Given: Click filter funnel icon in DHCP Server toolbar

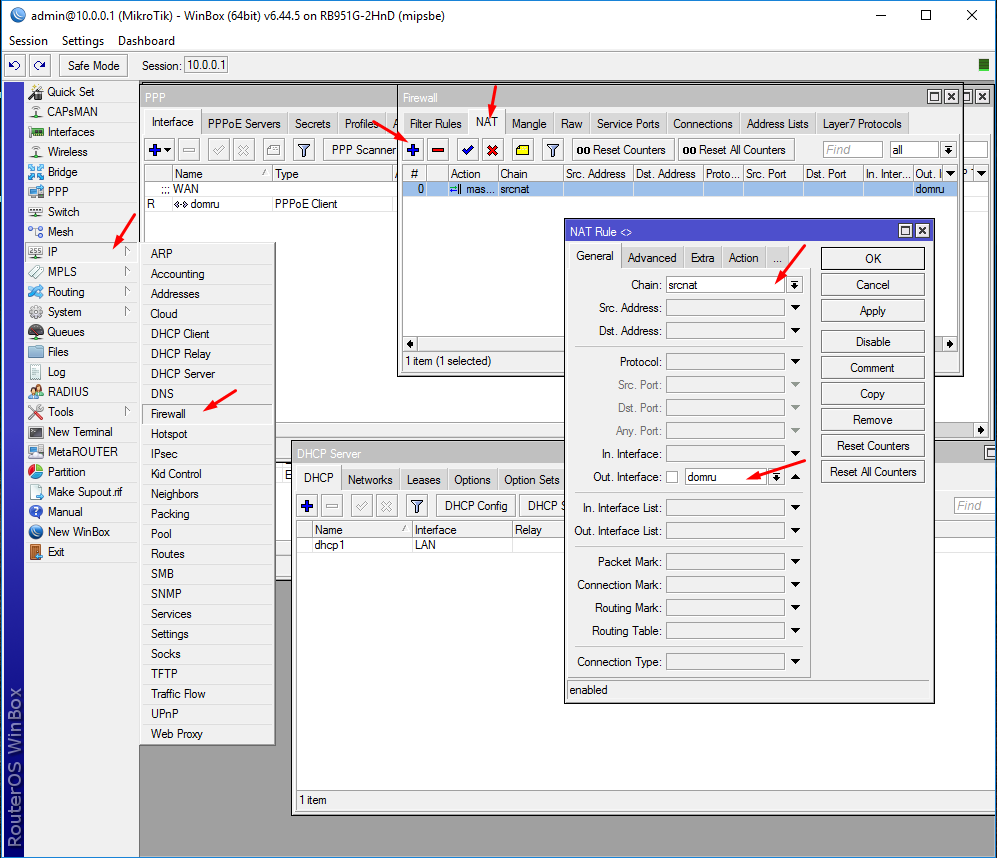Looking at the screenshot, I should click(x=417, y=506).
